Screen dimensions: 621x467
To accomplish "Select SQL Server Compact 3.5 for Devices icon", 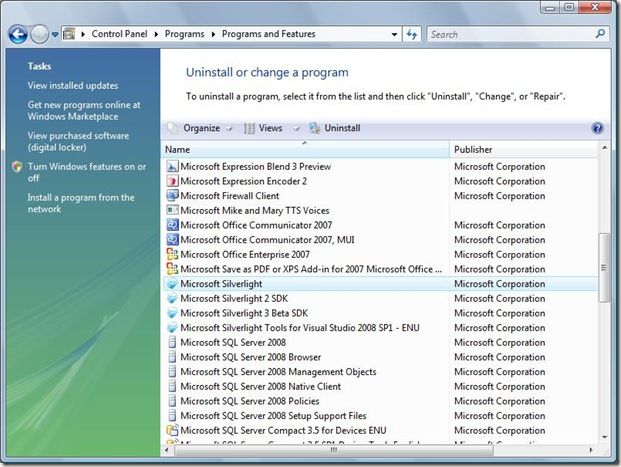I will click(x=172, y=430).
